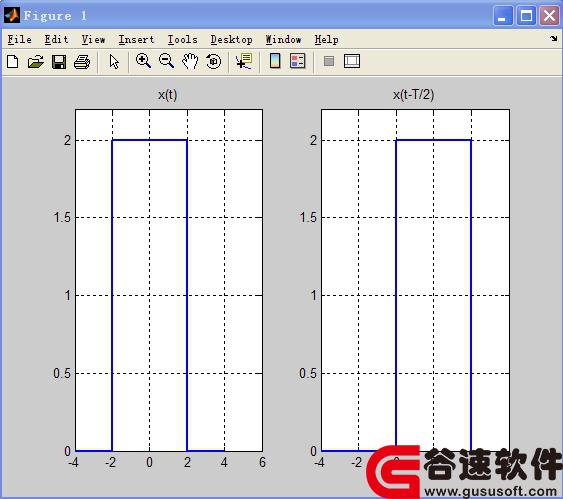The height and width of the screenshot is (499, 563).
Task: Click the Show Plot Tools icon
Action: click(x=352, y=61)
